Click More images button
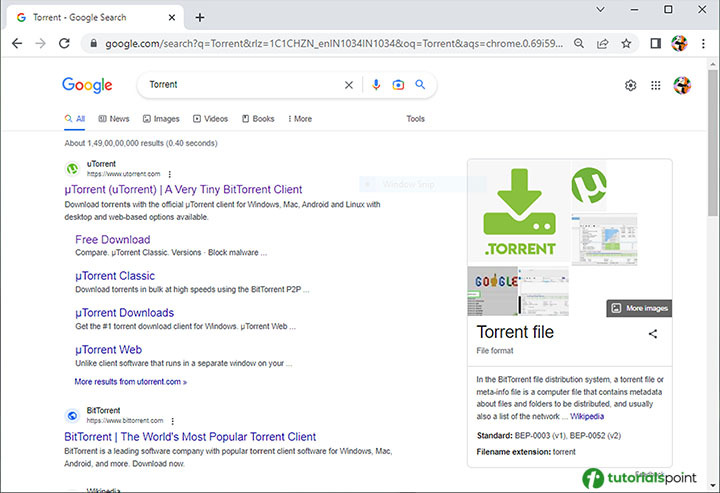Screen dimensions: 720x493 click(x=639, y=308)
